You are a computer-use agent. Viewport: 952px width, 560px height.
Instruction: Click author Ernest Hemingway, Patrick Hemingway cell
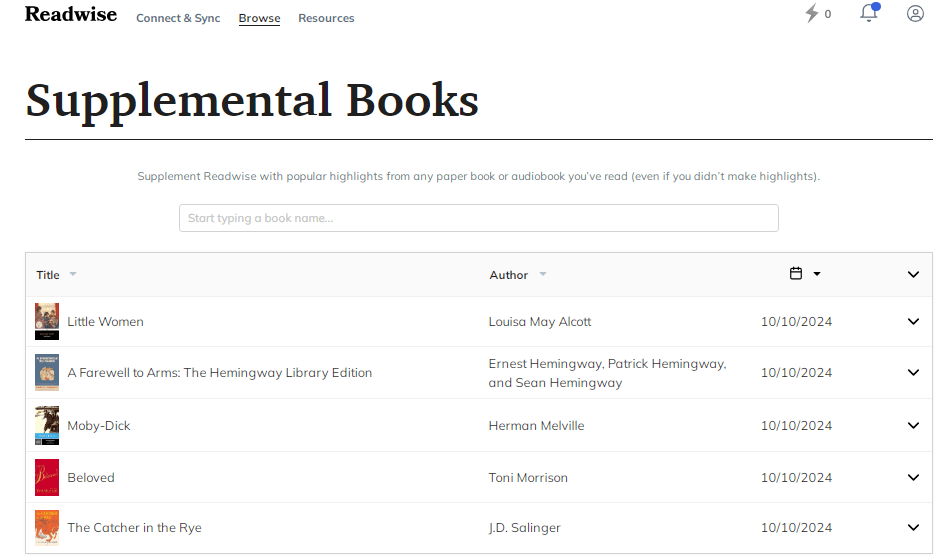(607, 373)
